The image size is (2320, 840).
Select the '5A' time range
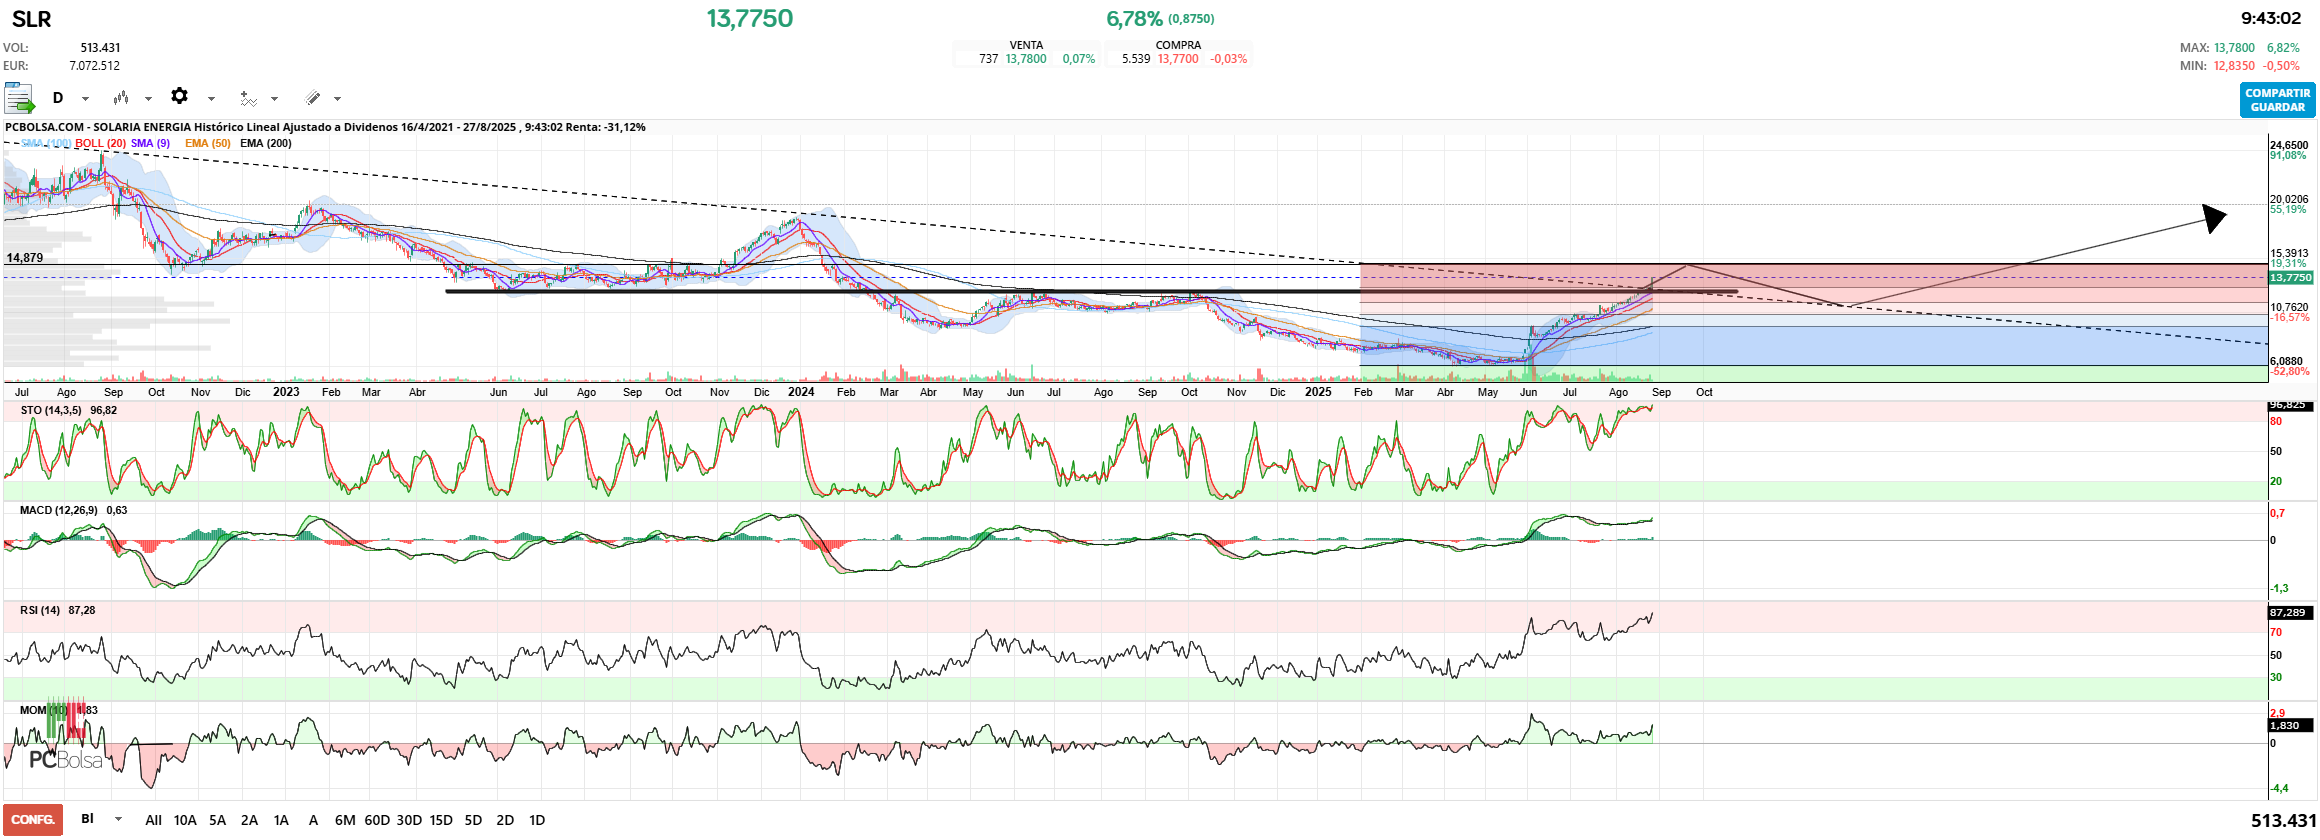(x=217, y=820)
